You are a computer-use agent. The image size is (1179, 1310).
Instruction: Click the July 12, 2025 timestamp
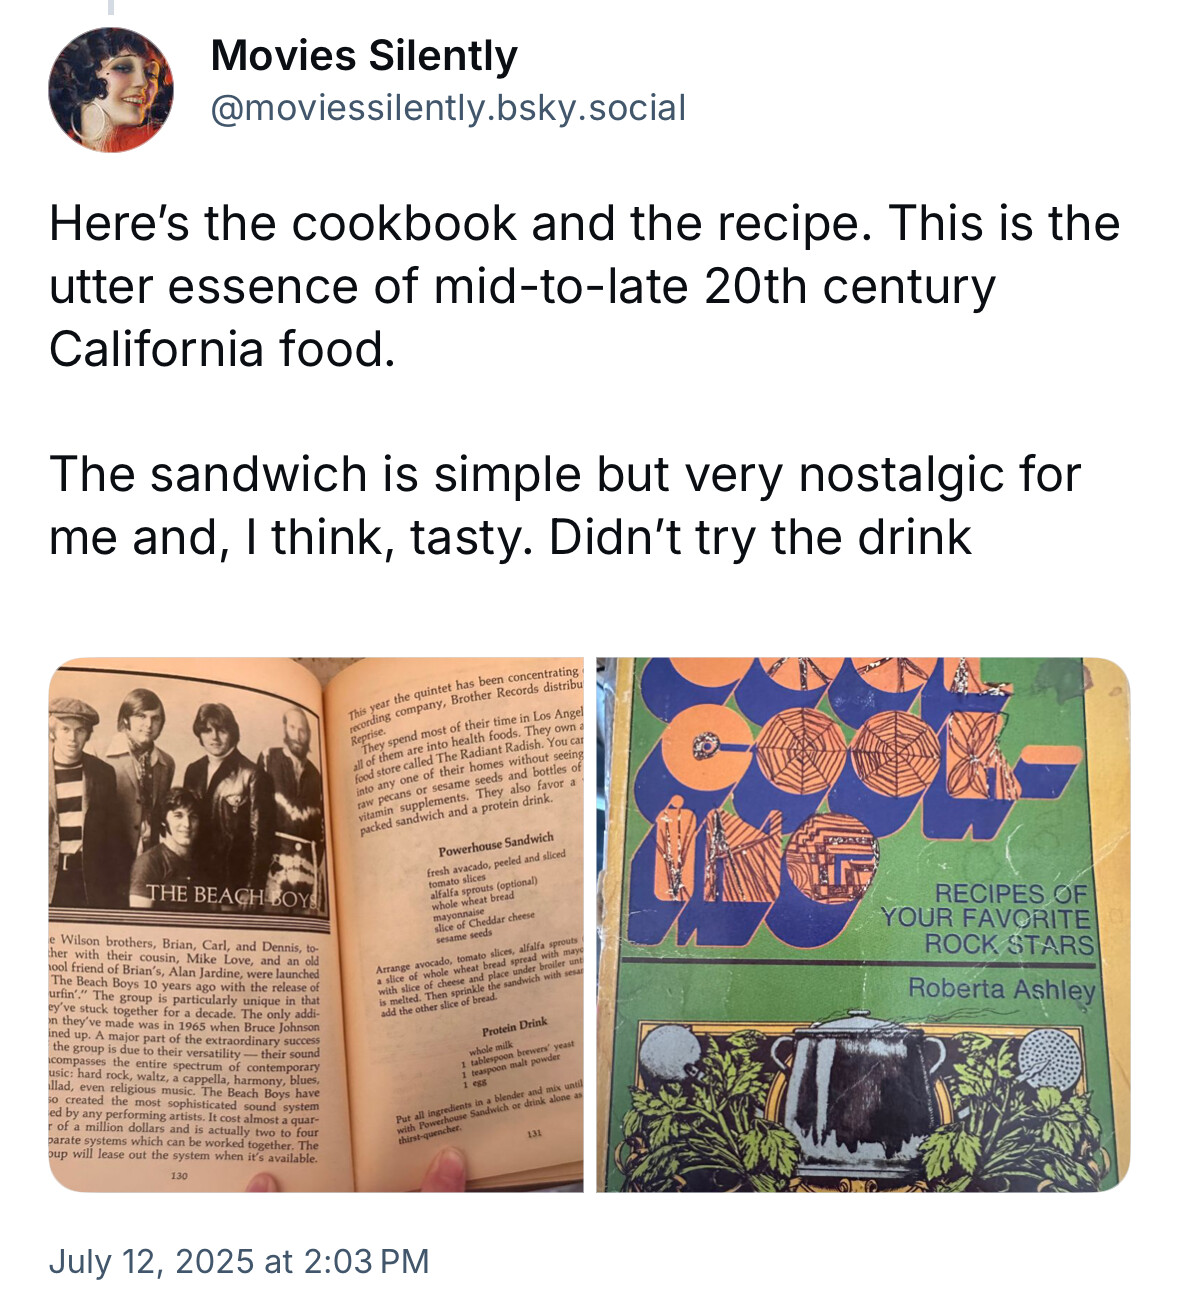(x=239, y=1261)
